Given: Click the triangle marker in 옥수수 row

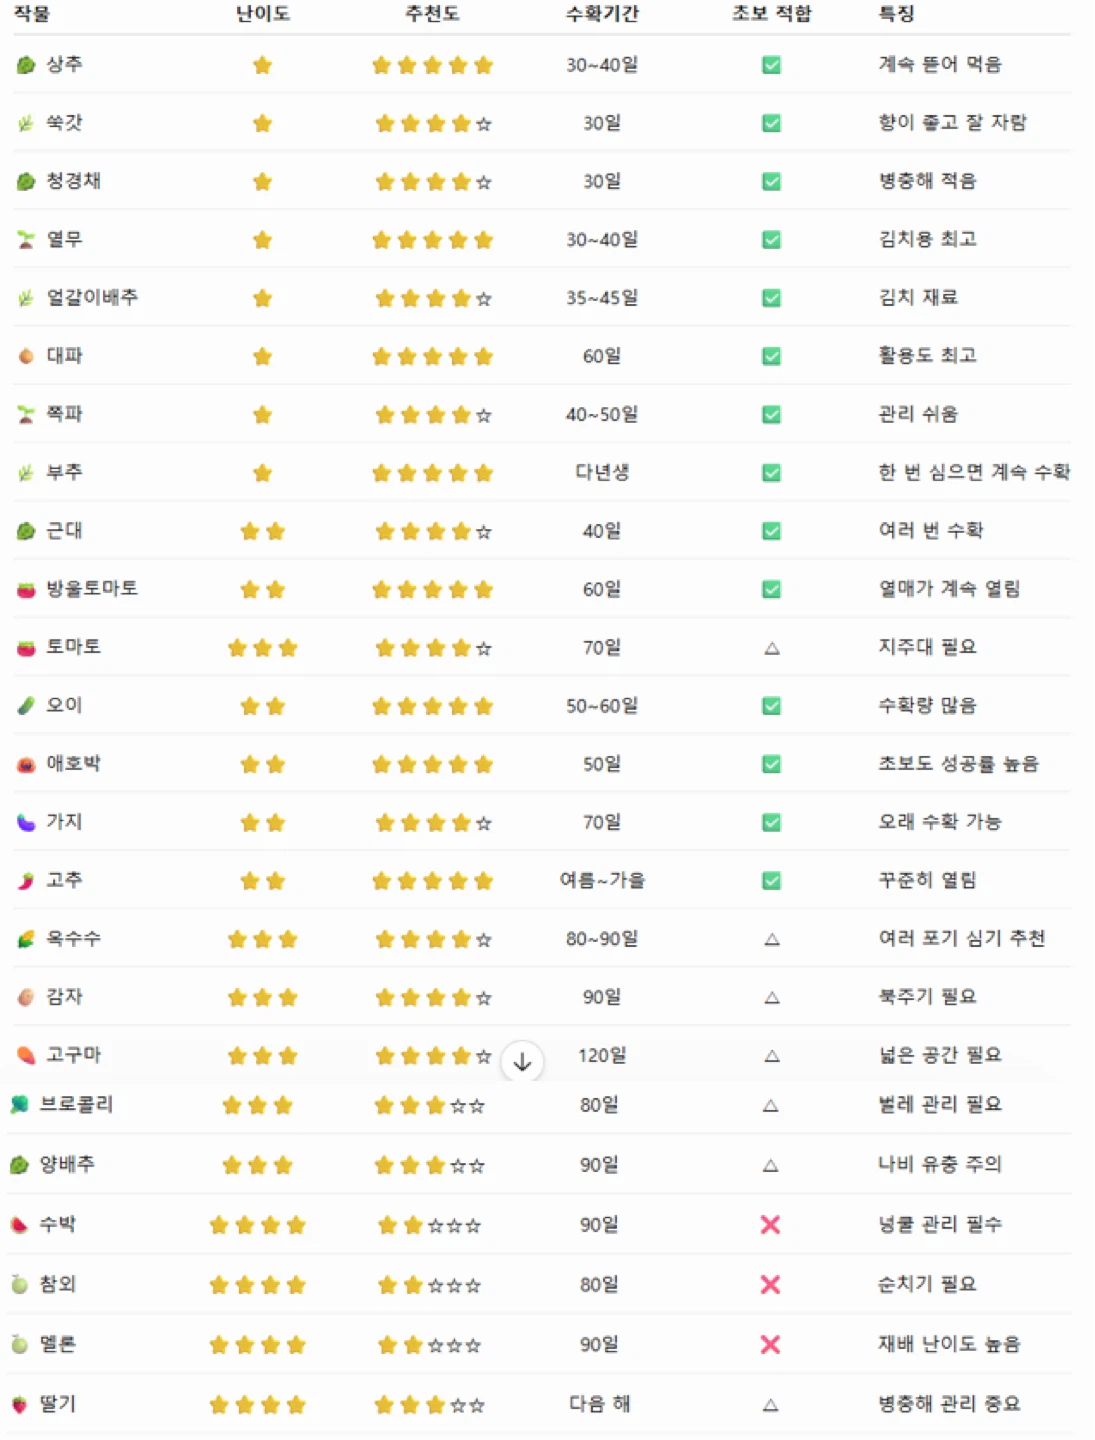Looking at the screenshot, I should (x=771, y=939).
